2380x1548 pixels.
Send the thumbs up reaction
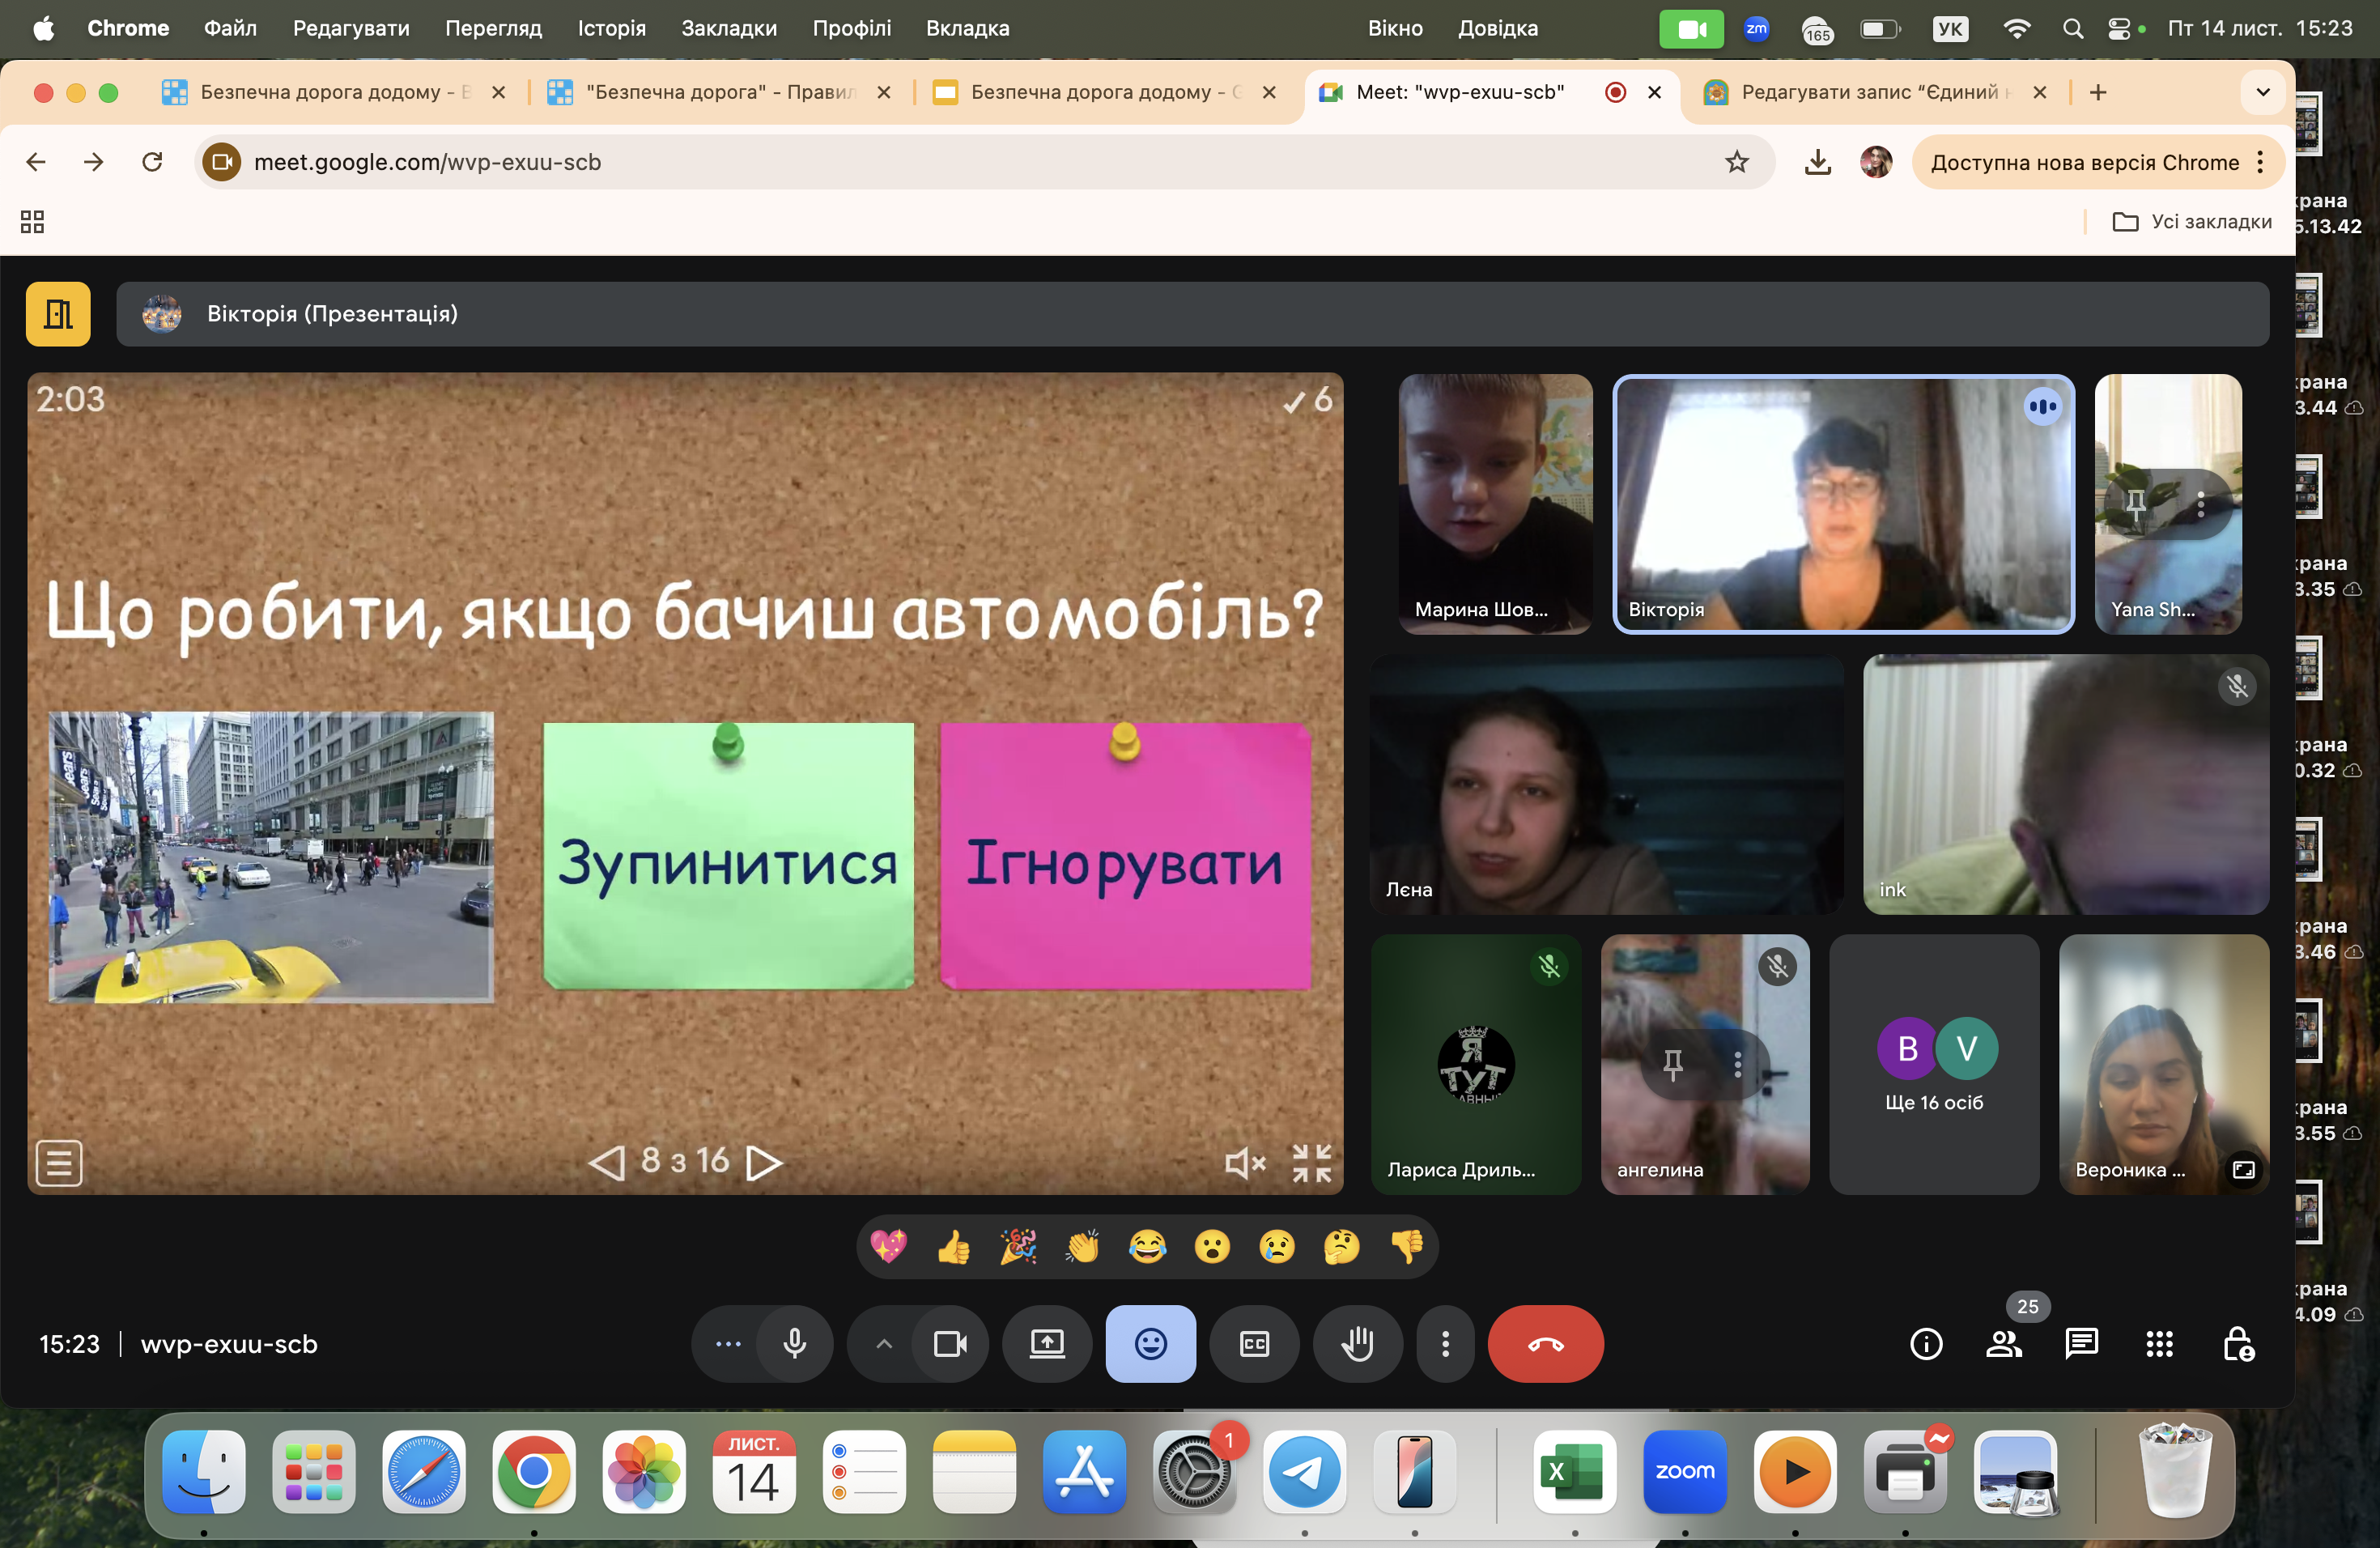953,1247
